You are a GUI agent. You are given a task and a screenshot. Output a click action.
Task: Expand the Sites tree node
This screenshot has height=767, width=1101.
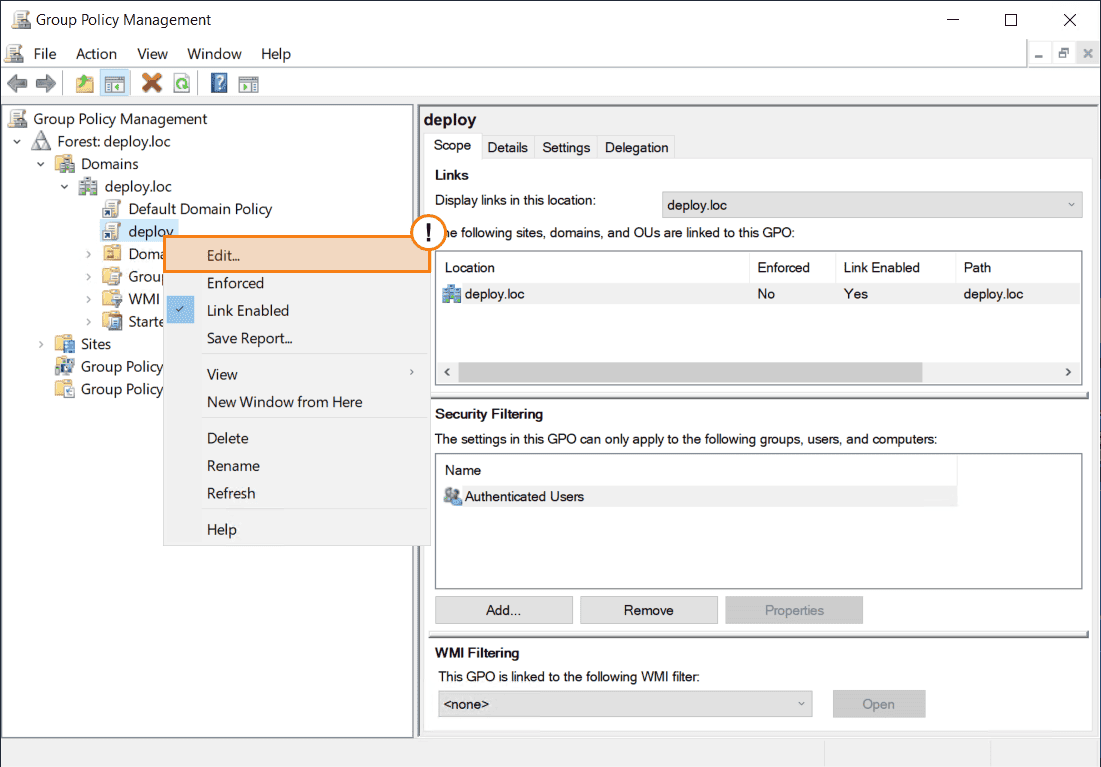(41, 344)
